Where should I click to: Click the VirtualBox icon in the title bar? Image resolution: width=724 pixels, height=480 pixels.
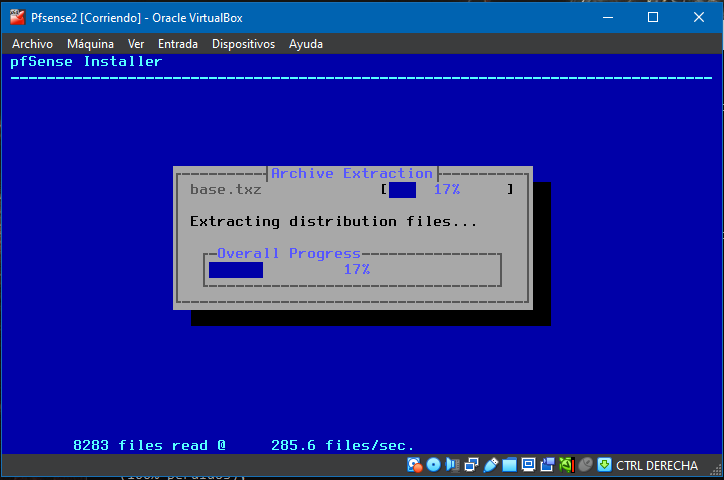pyautogui.click(x=16, y=17)
